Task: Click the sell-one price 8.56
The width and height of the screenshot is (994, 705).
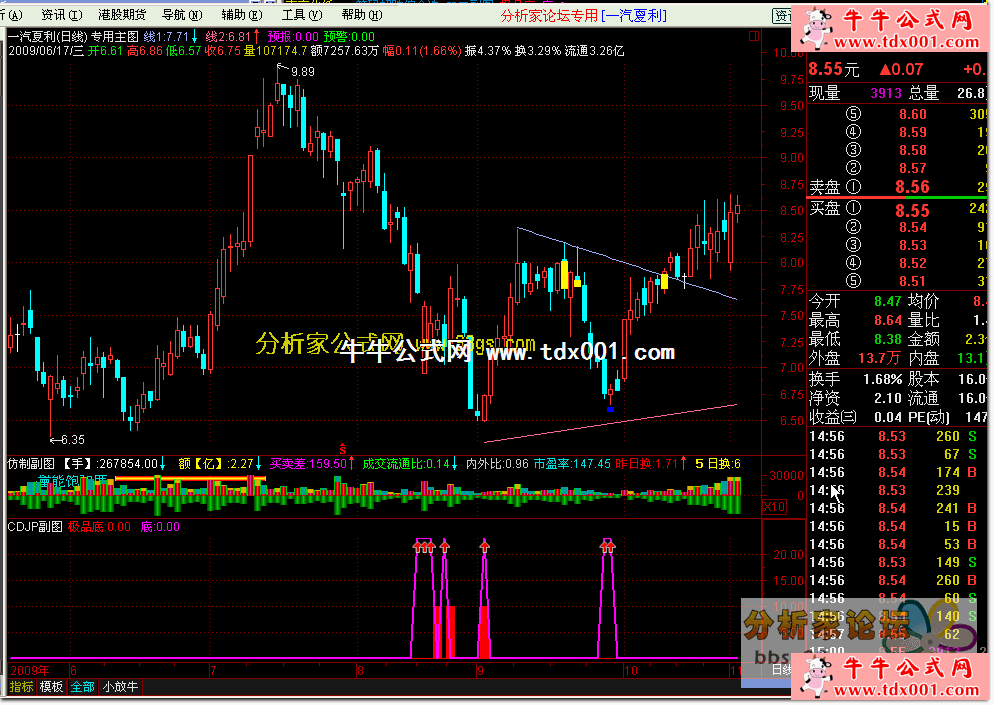Action: (912, 186)
